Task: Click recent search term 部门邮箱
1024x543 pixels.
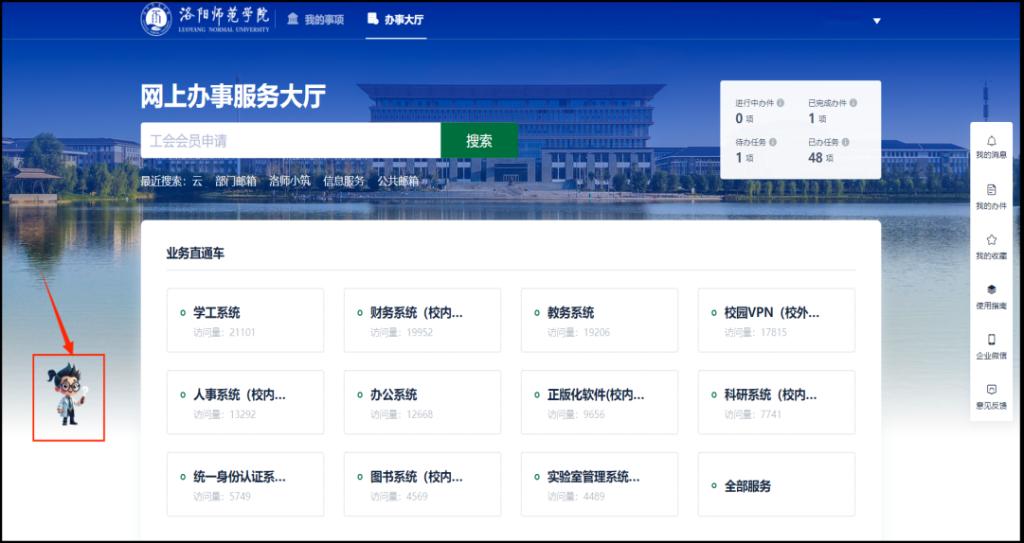Action: 236,181
